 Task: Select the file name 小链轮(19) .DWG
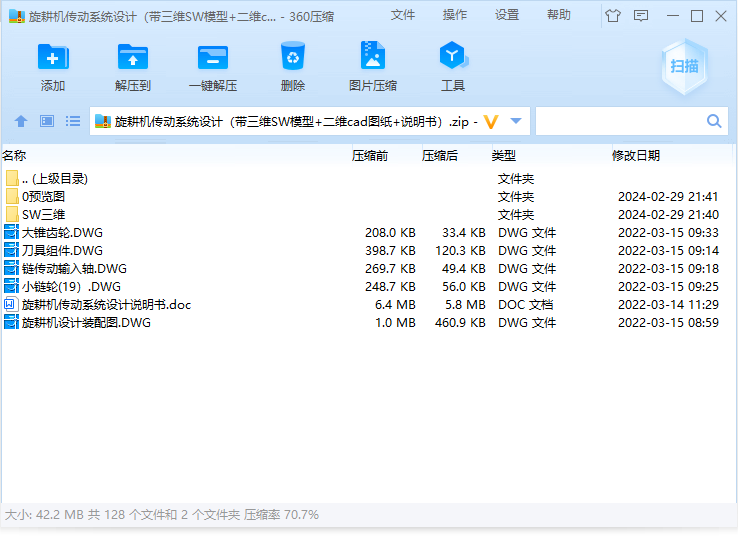pos(71,286)
